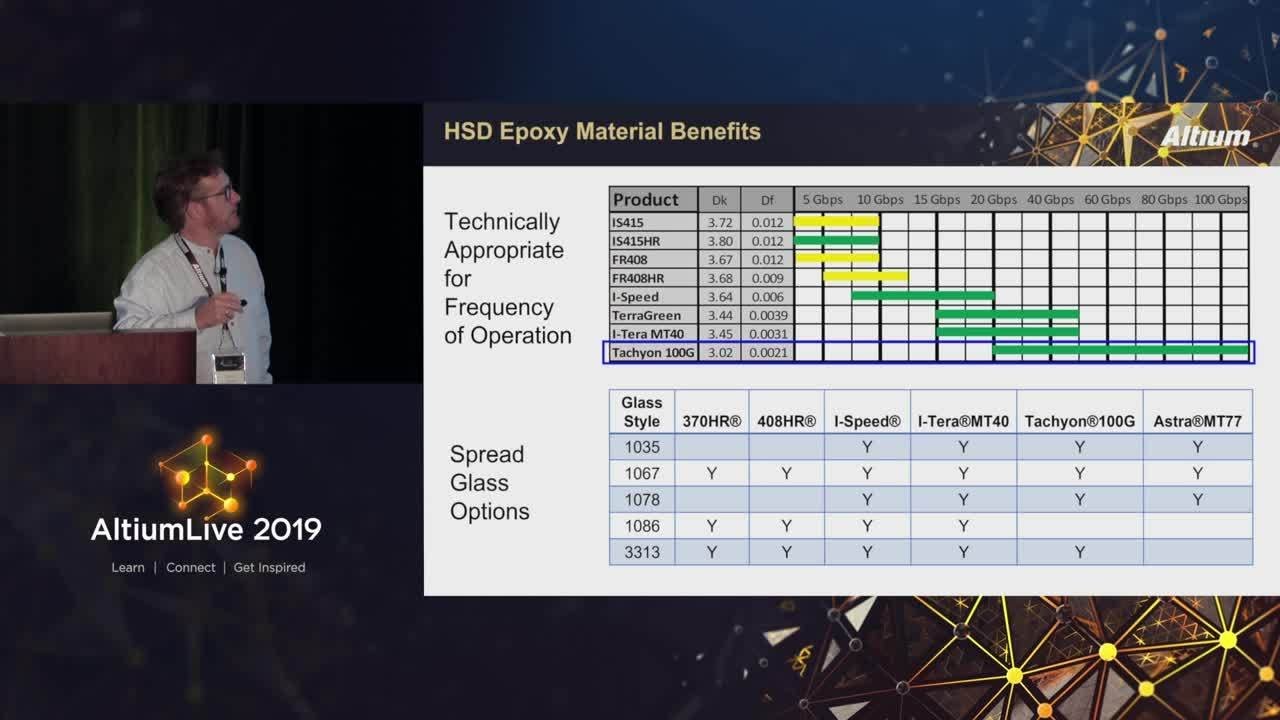This screenshot has height=720, width=1280.
Task: Click the 'Astra®MT77' column header
Action: [1197, 422]
